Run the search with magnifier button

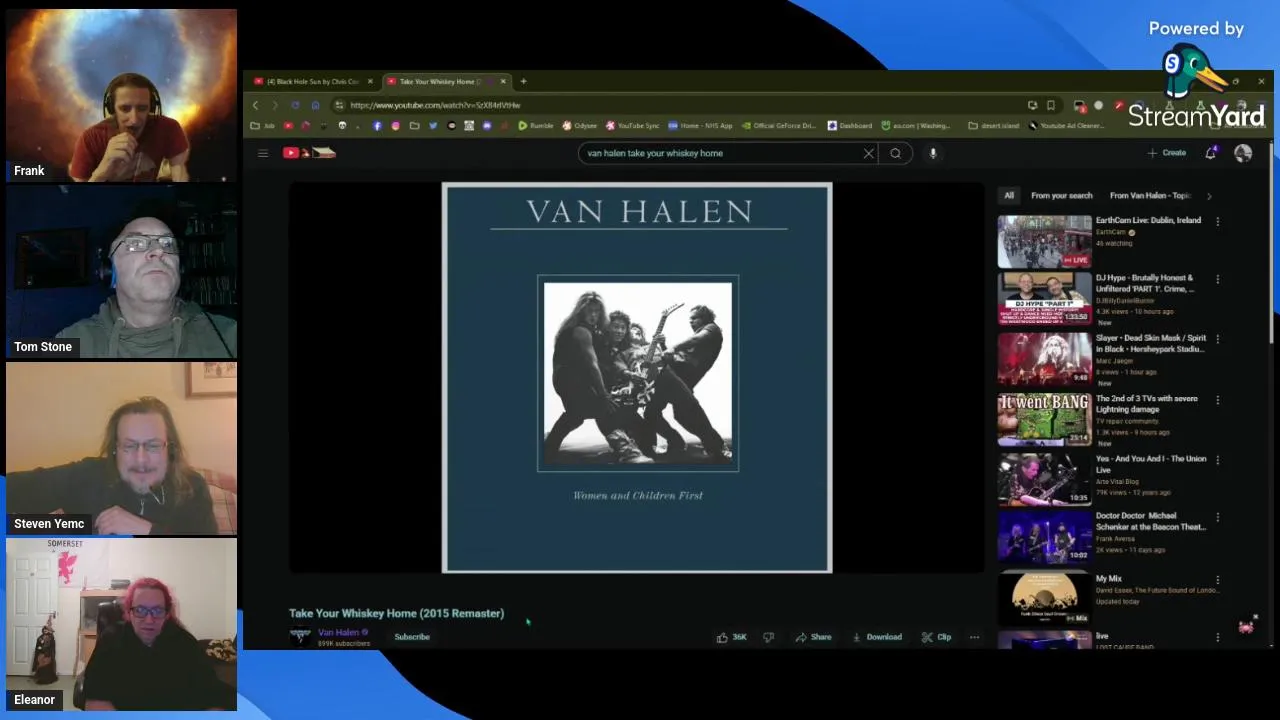point(896,153)
